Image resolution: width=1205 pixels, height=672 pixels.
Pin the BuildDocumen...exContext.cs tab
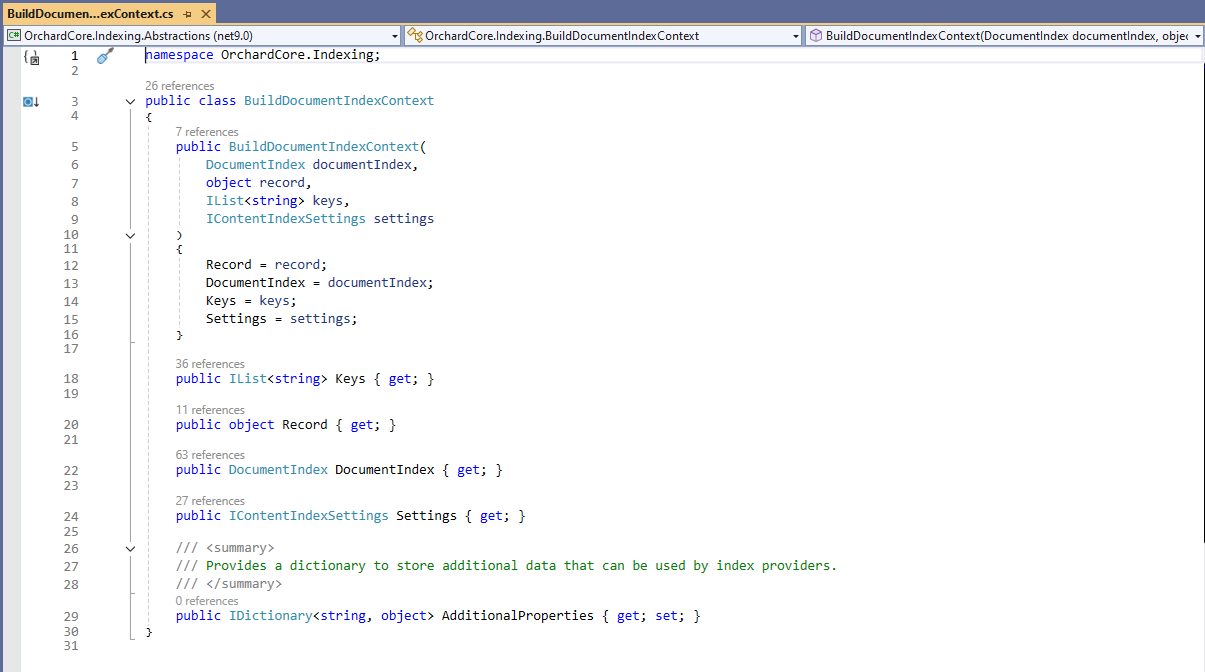[x=187, y=14]
